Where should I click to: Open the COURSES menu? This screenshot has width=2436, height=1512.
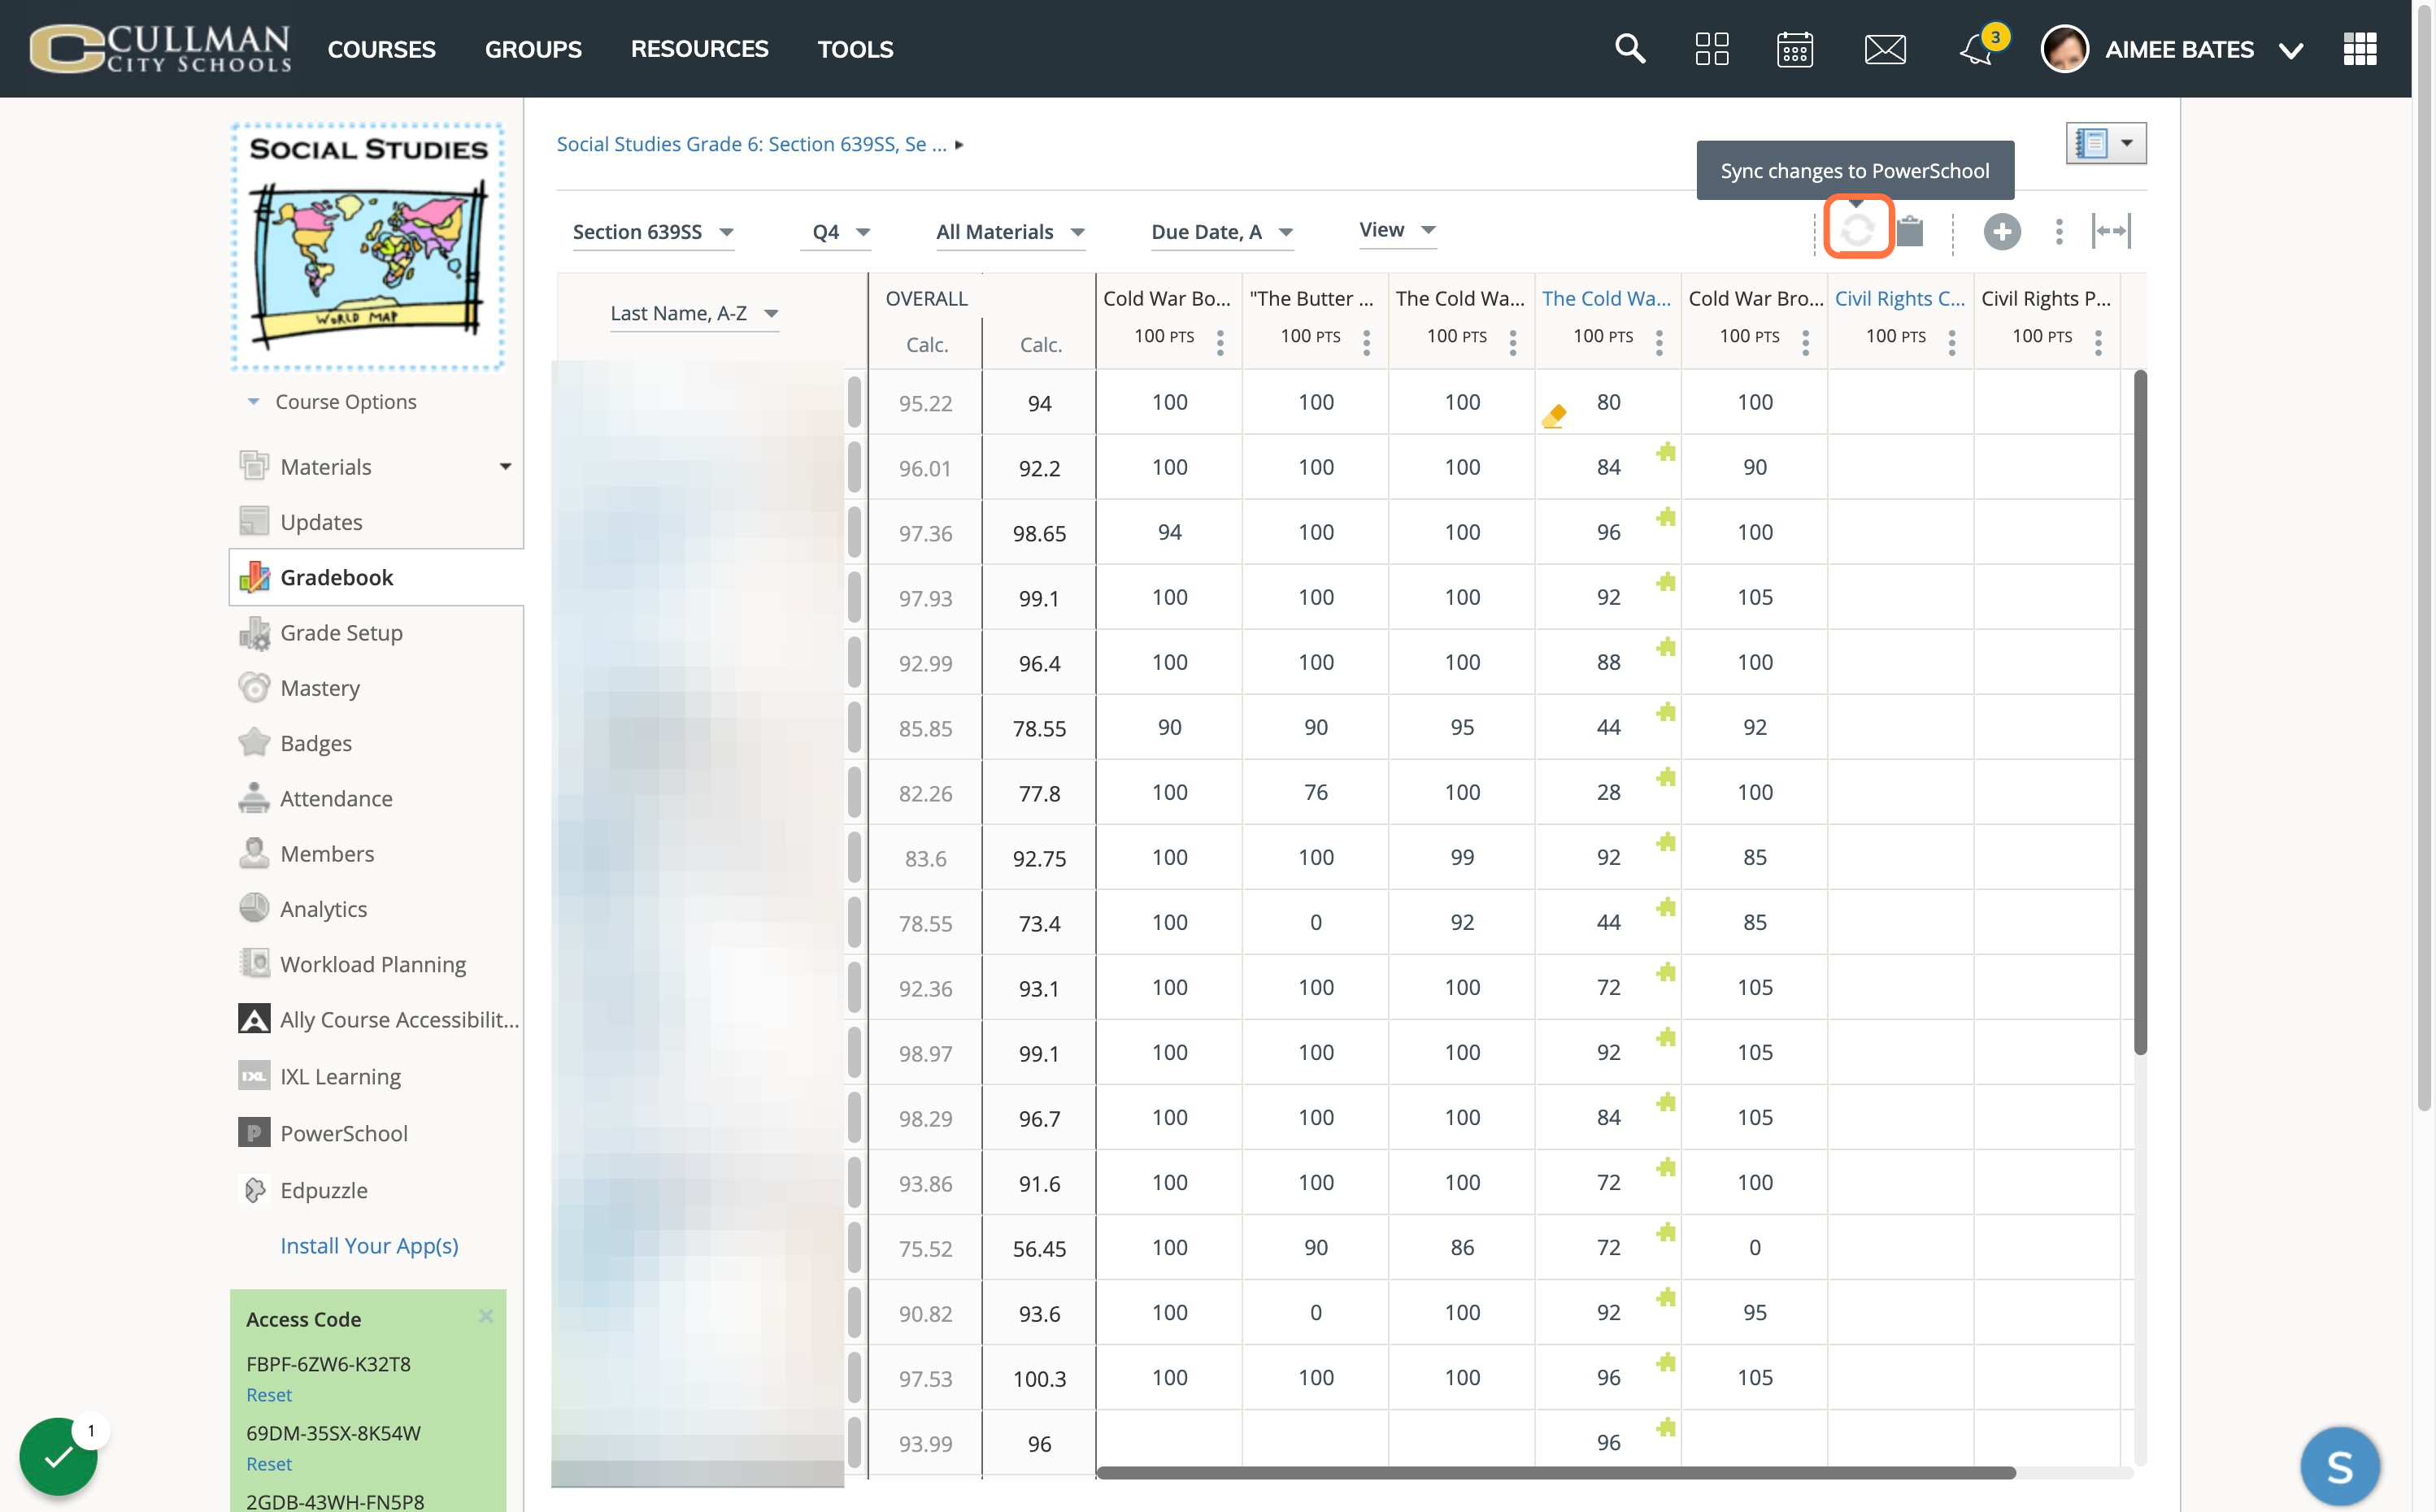click(382, 49)
